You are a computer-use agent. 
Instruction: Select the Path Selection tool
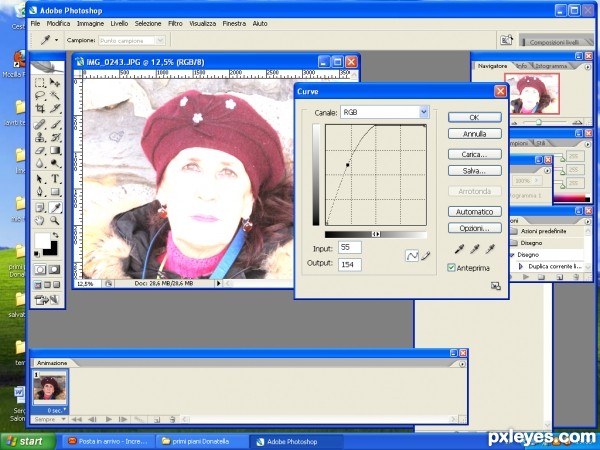[x=40, y=179]
